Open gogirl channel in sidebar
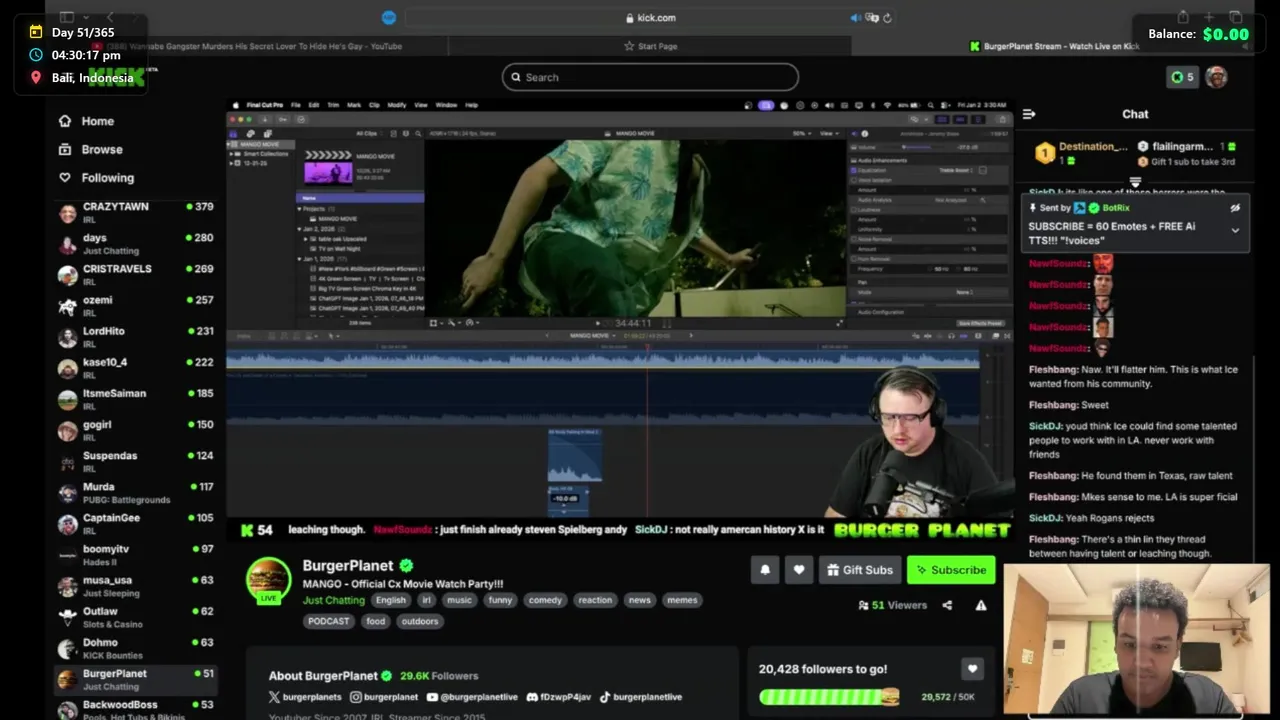 tap(136, 430)
